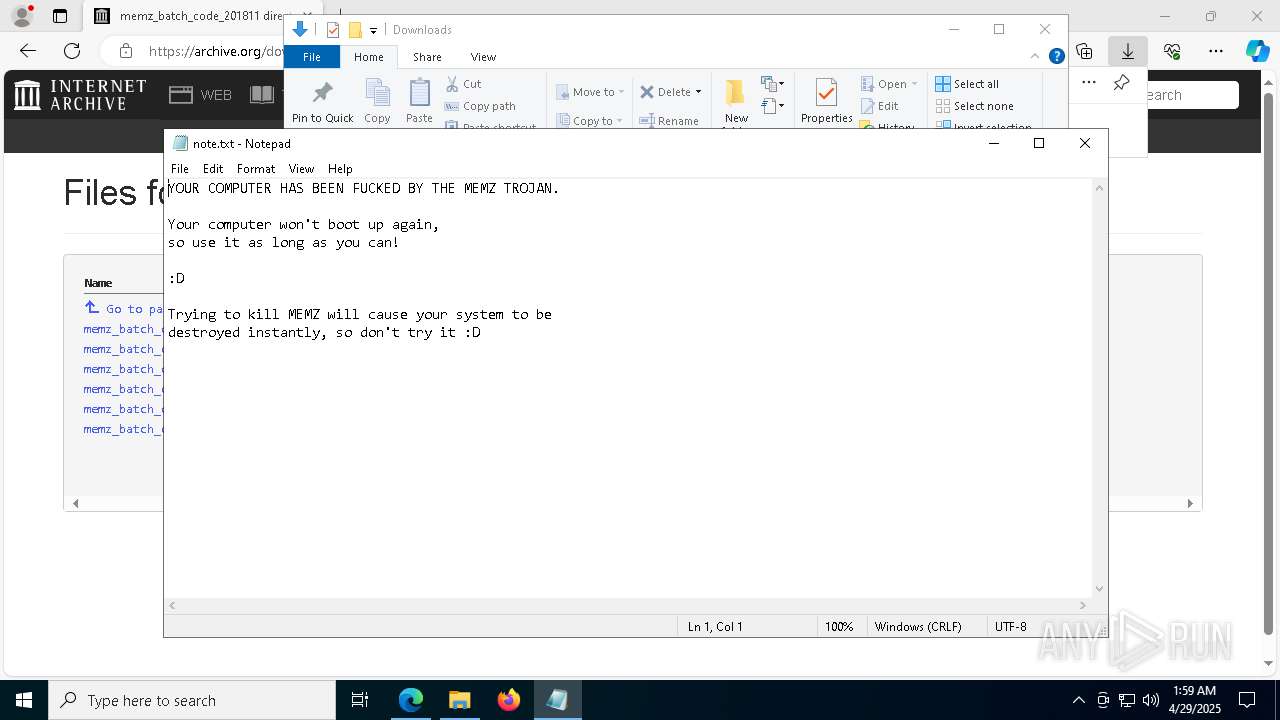This screenshot has height=720, width=1280.
Task: Open the blue File tab in File Explorer
Action: point(312,57)
